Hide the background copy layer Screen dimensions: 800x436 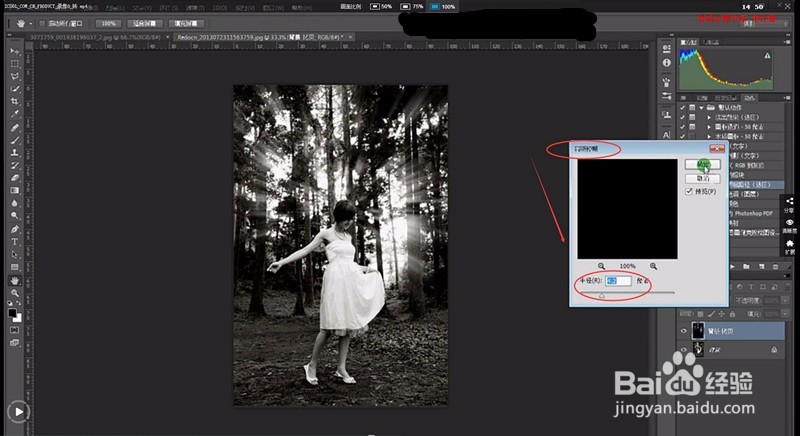[684, 331]
